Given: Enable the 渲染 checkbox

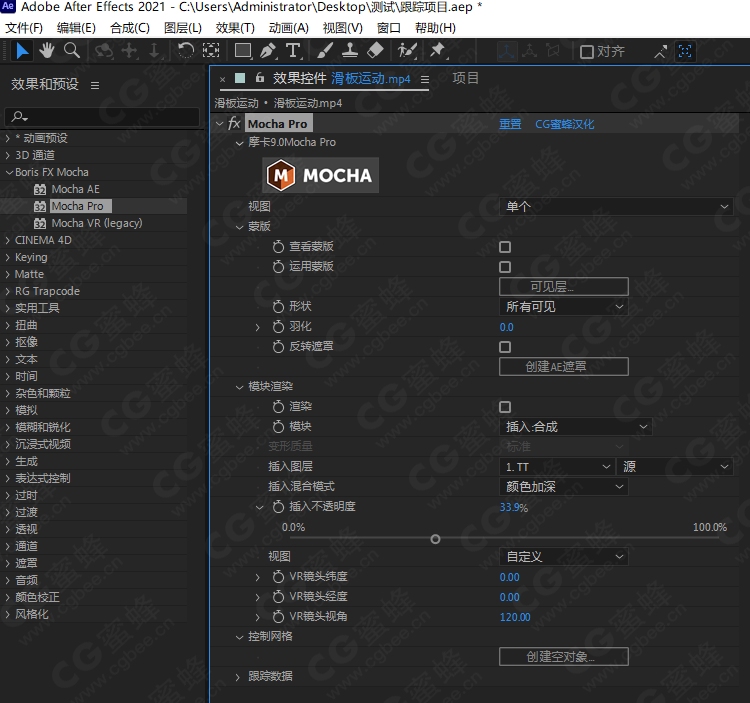Looking at the screenshot, I should 505,407.
